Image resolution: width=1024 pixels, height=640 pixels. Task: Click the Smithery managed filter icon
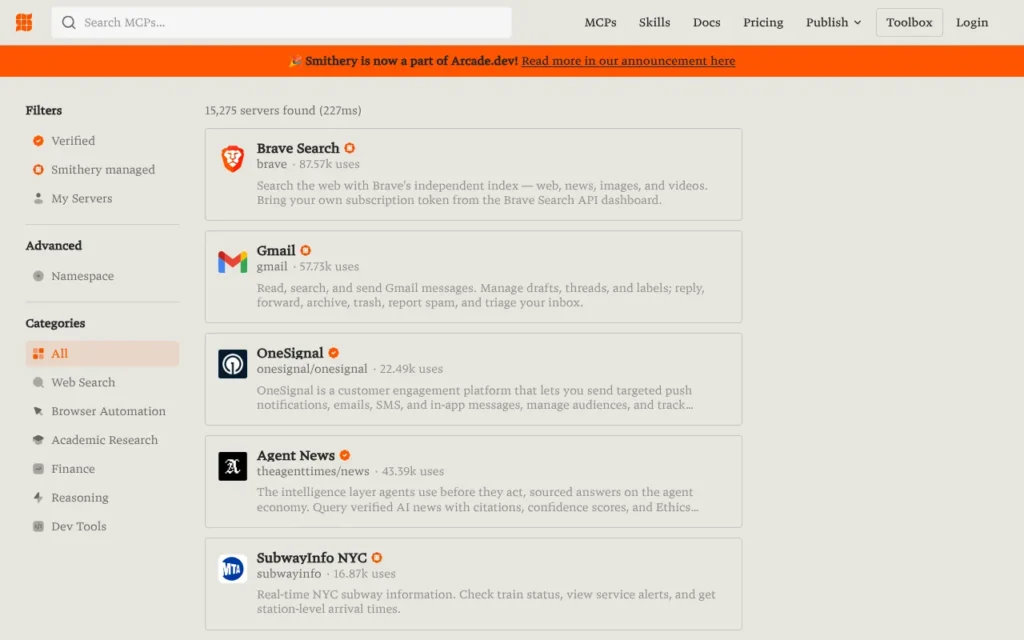(39, 169)
